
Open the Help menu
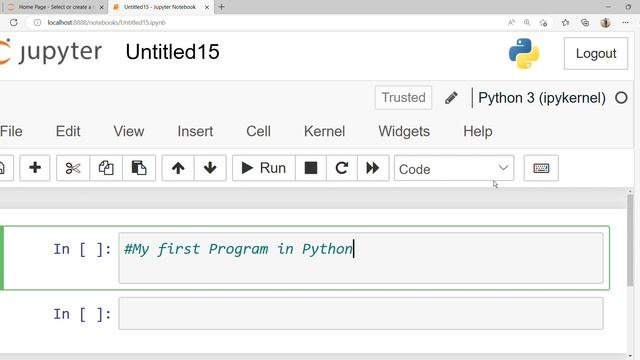478,131
